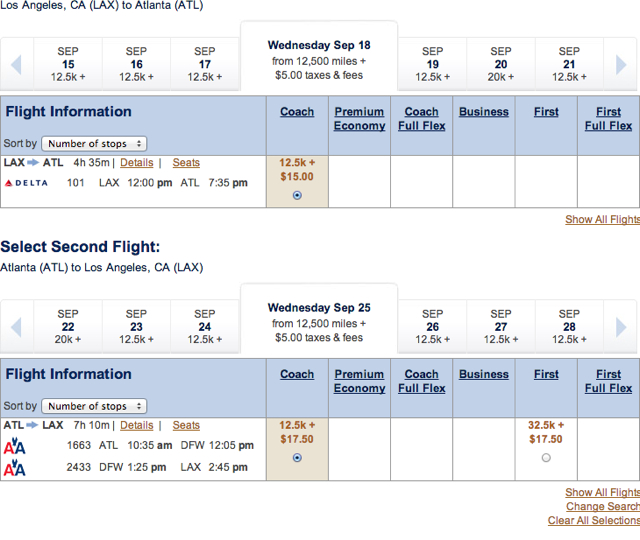This screenshot has height=540, width=640.
Task: Select Coach 12.5k + $17.50 radio for ATL-LAX
Action: (297, 458)
